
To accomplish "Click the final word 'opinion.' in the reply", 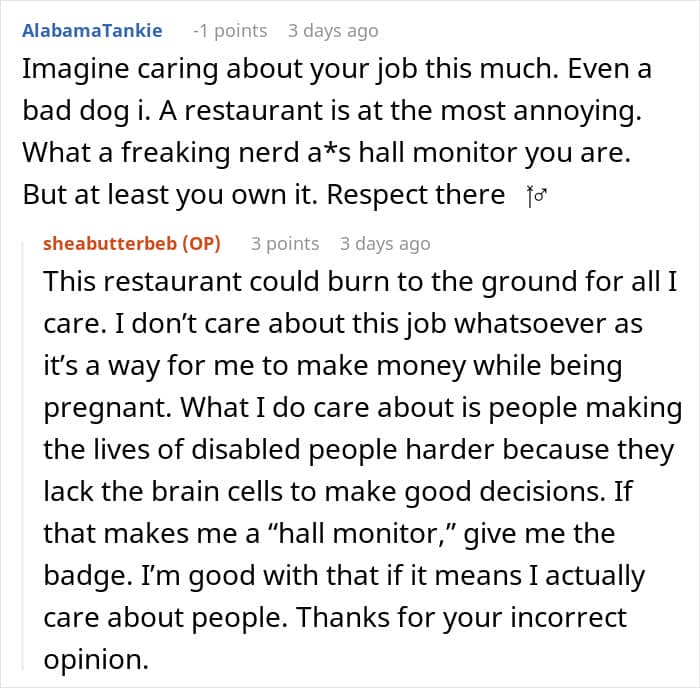I will [96, 660].
